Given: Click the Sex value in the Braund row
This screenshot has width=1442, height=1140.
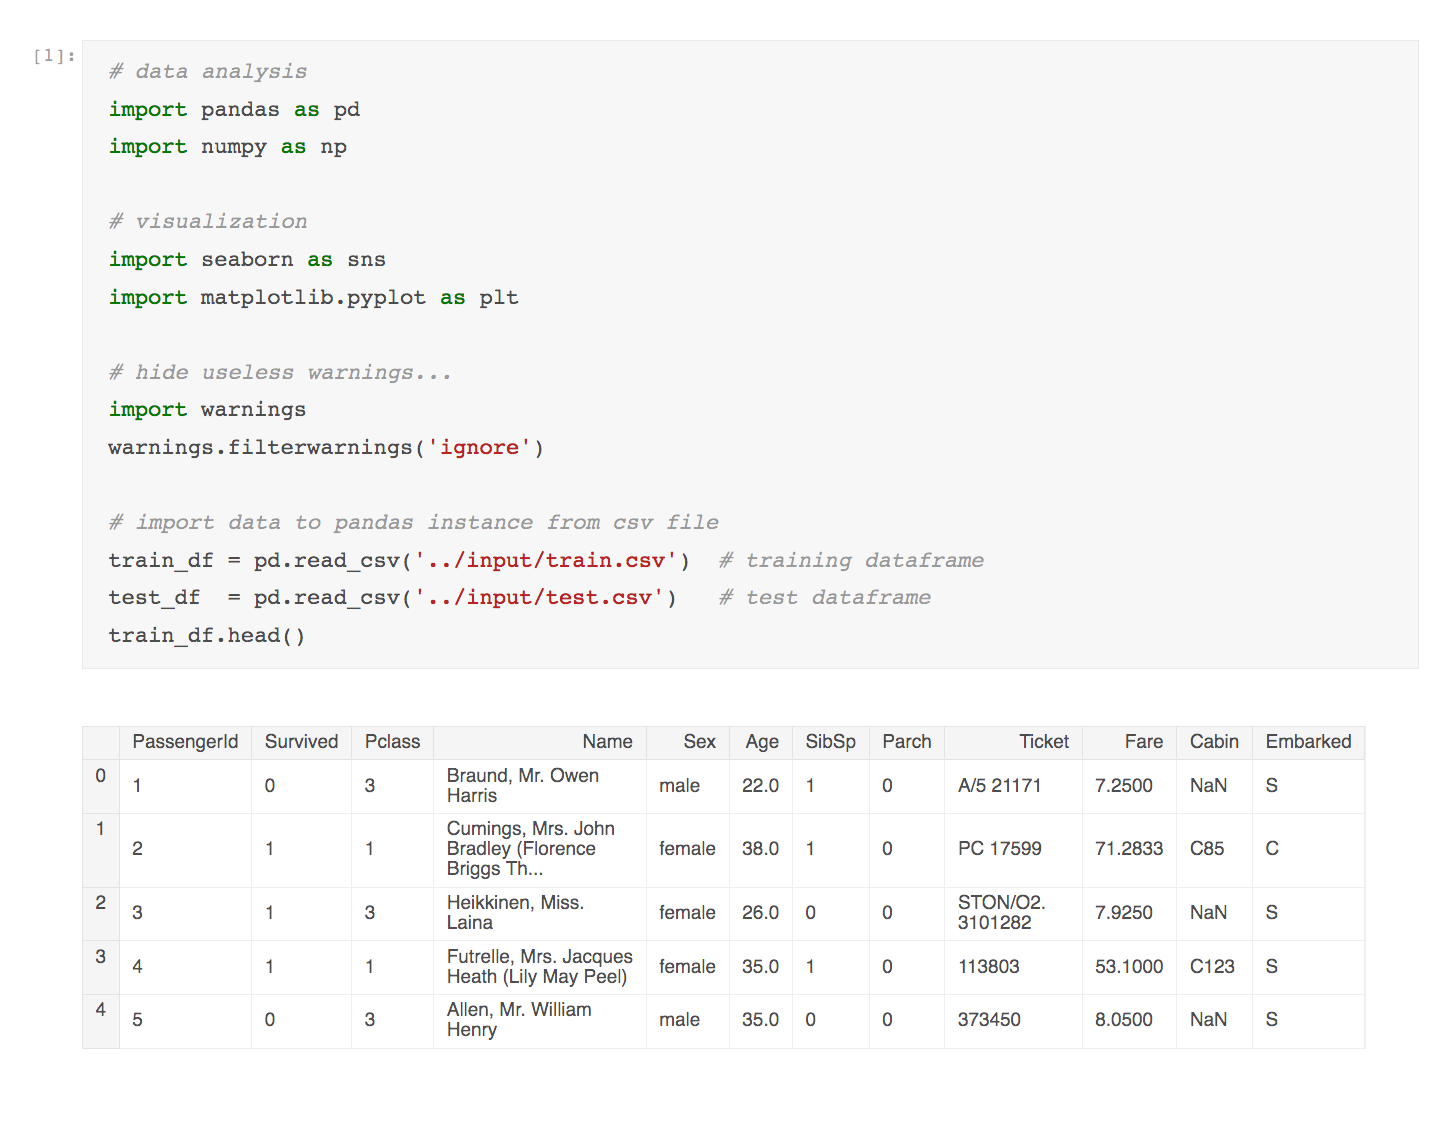Looking at the screenshot, I should coord(679,786).
